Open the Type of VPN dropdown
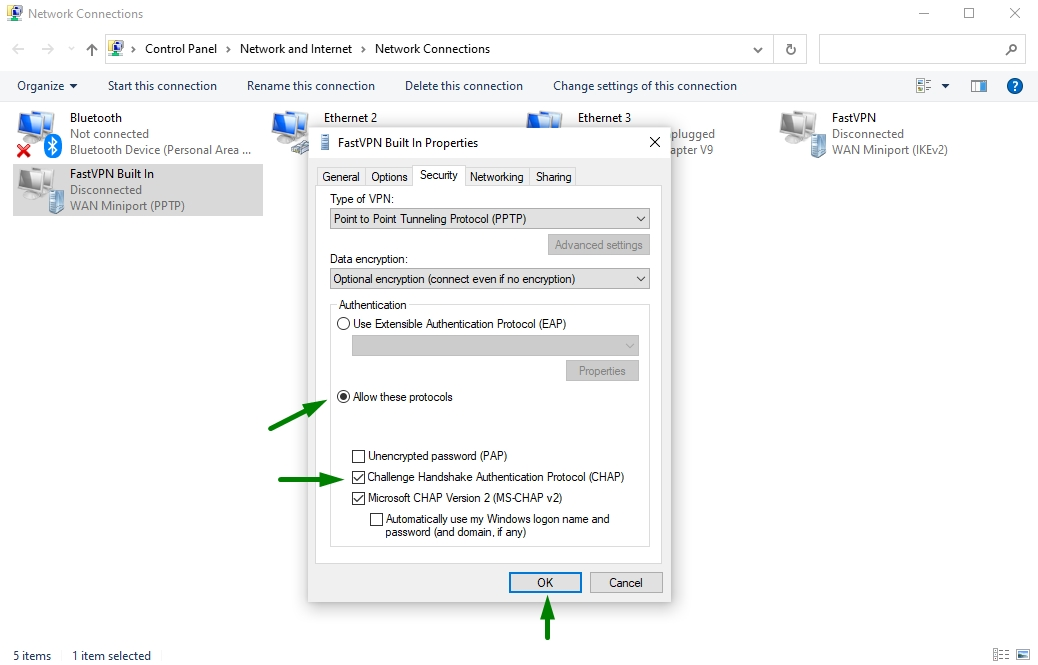Image resolution: width=1038 pixels, height=665 pixels. [x=490, y=219]
